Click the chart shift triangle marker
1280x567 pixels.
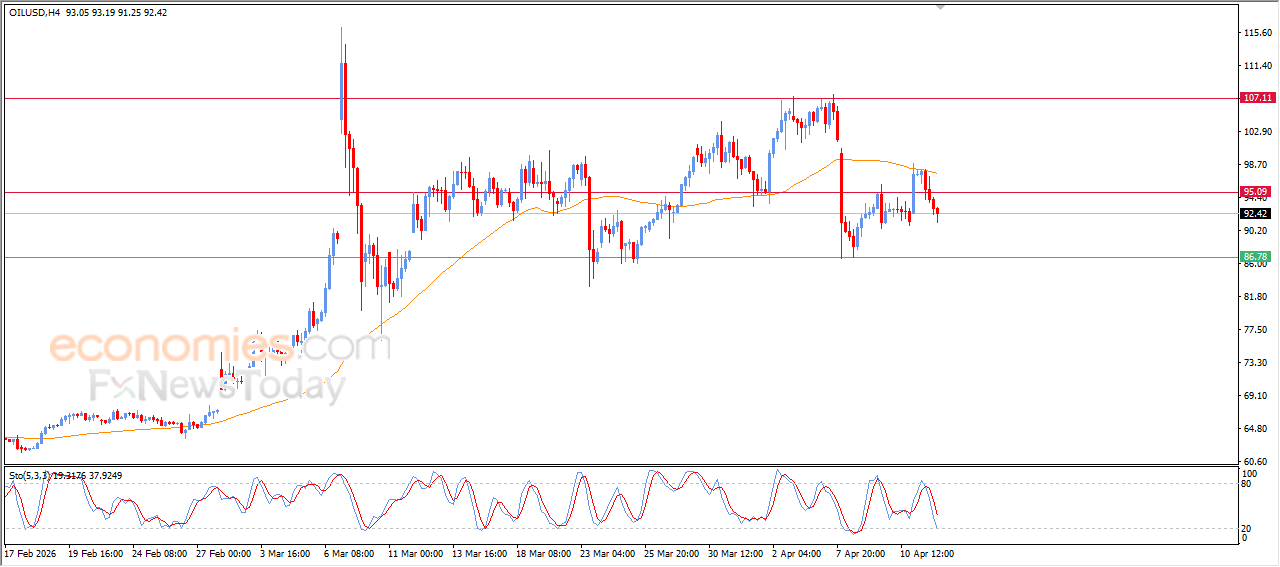click(939, 7)
